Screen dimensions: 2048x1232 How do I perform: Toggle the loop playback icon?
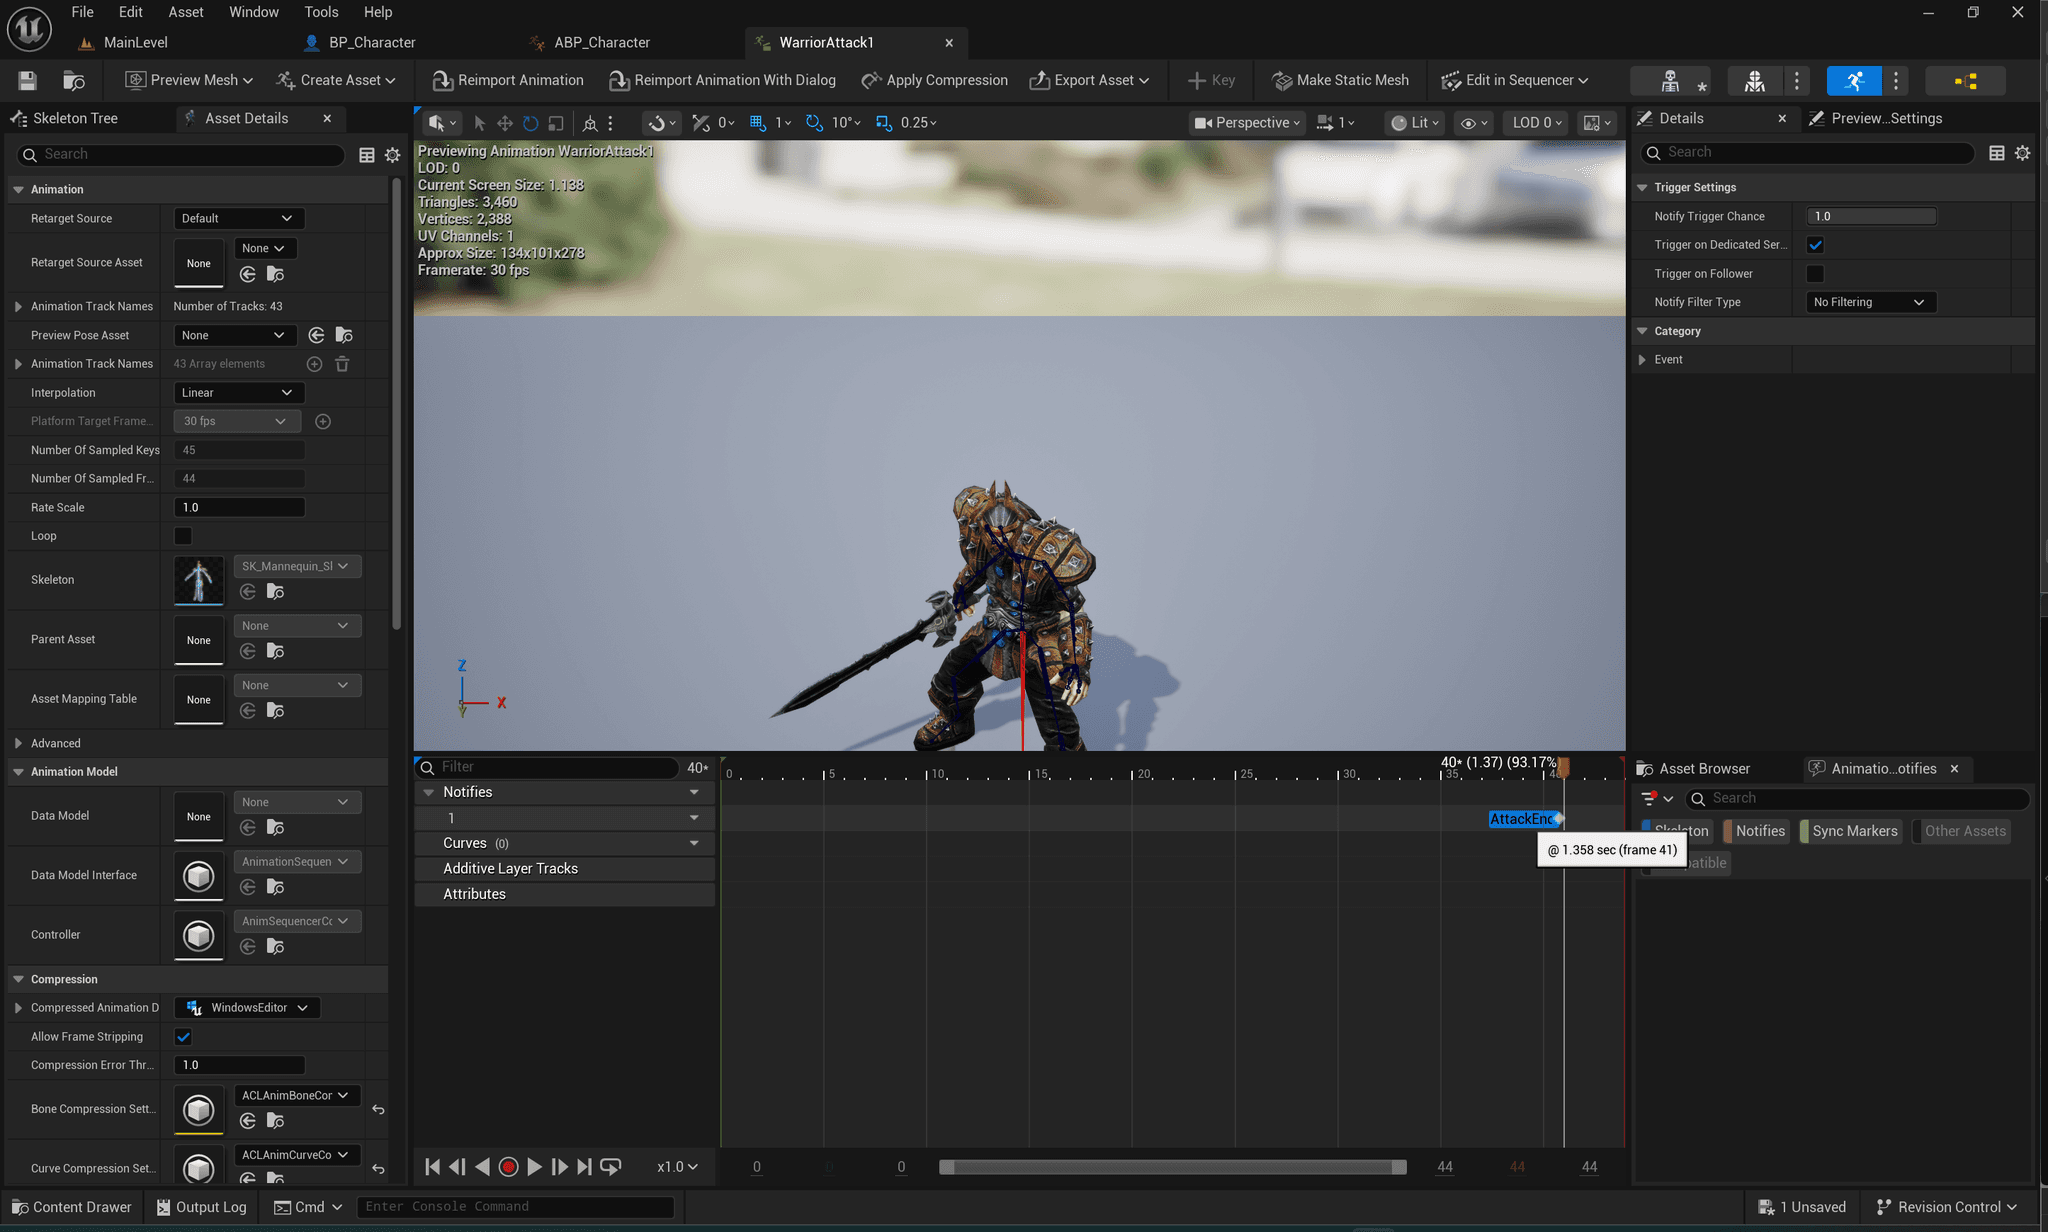(611, 1166)
